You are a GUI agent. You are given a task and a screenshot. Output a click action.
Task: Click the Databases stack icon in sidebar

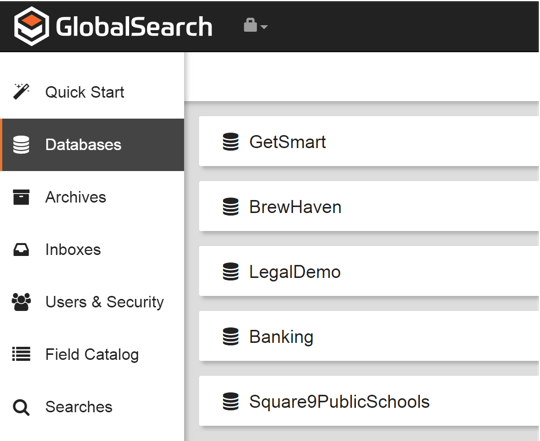[x=21, y=145]
